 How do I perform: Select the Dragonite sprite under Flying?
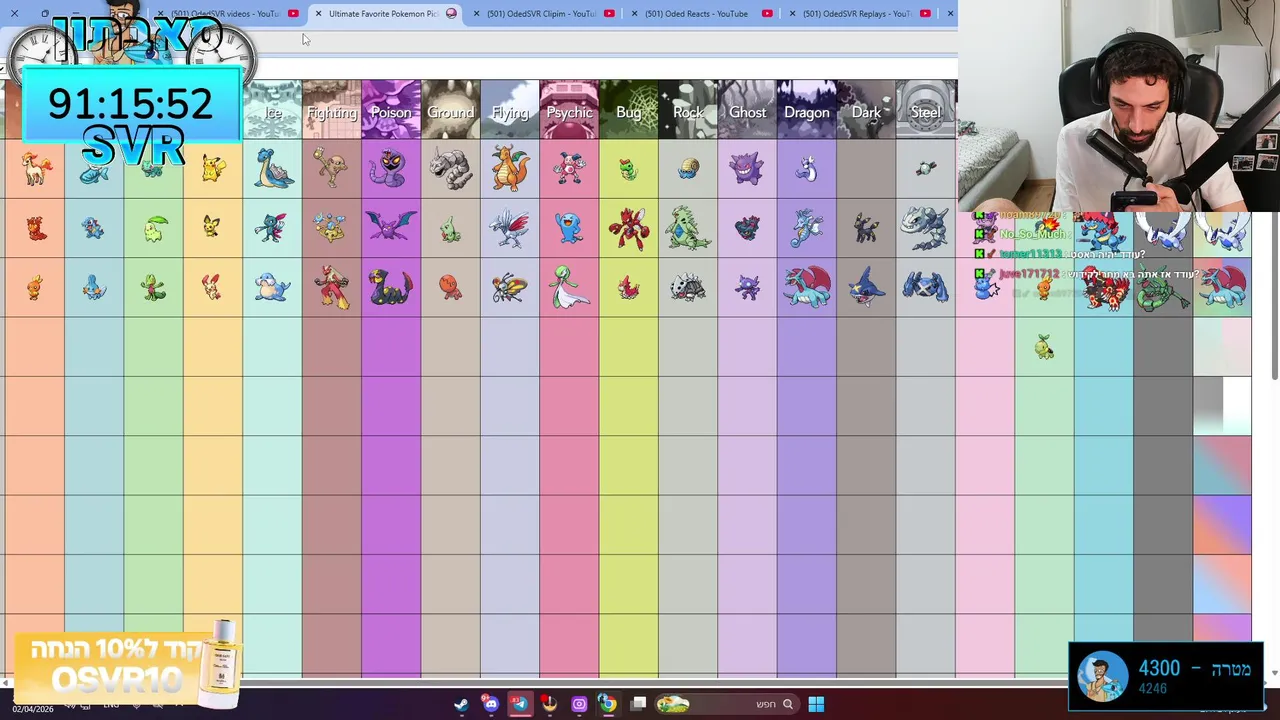coord(510,169)
